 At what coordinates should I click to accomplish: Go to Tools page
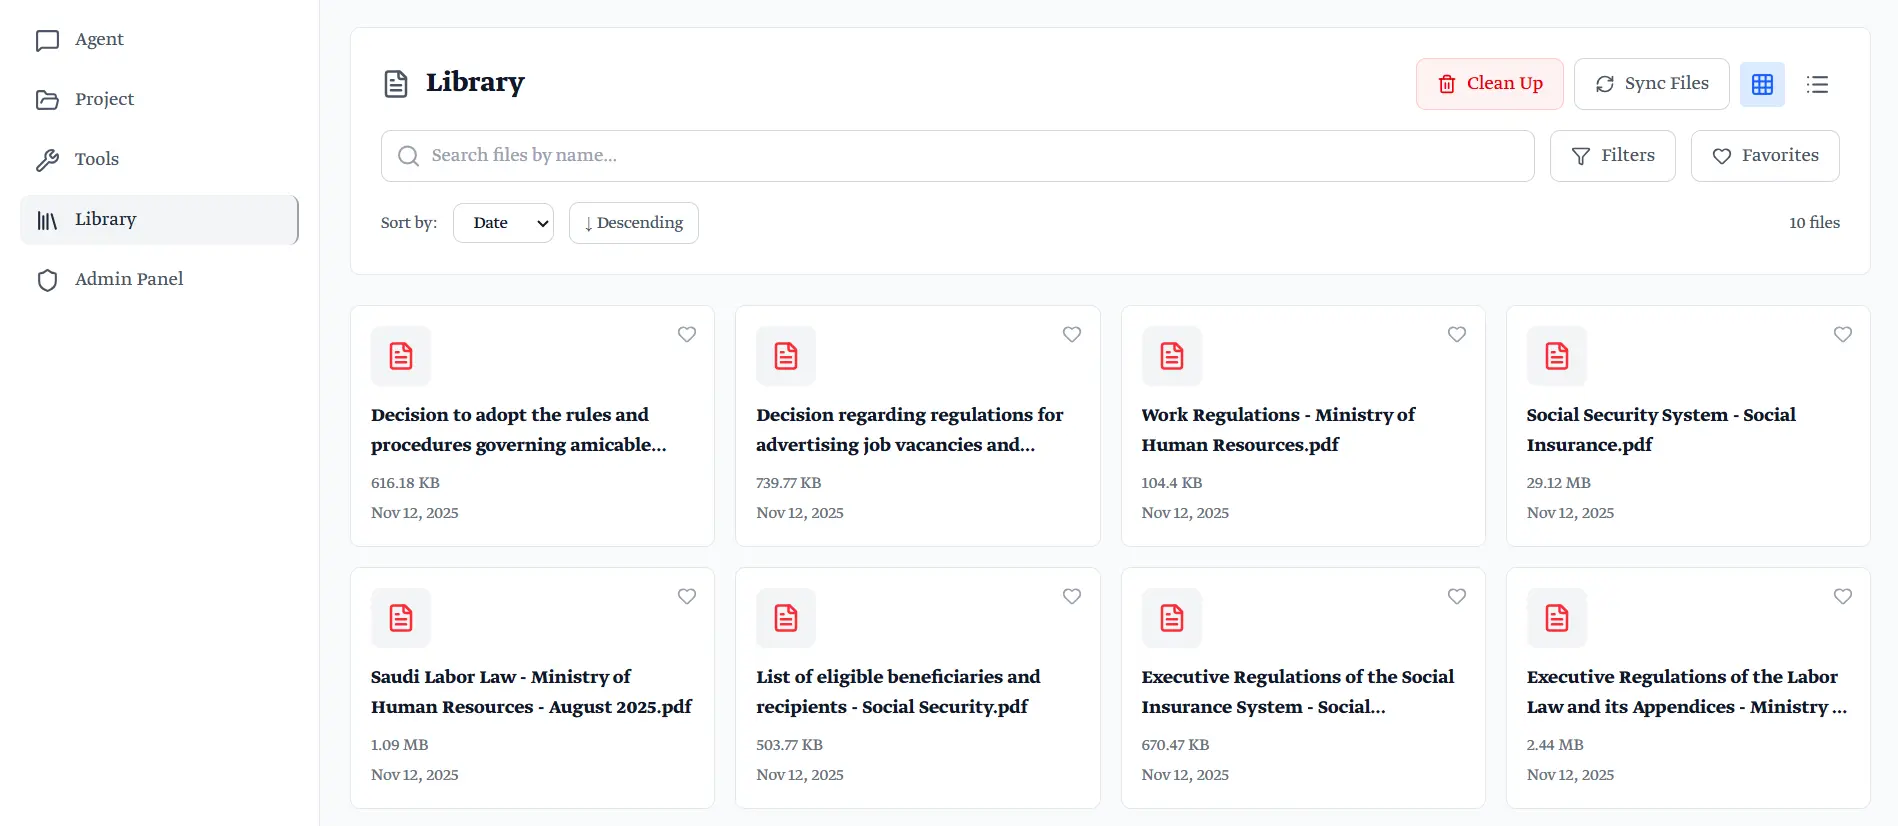click(159, 160)
